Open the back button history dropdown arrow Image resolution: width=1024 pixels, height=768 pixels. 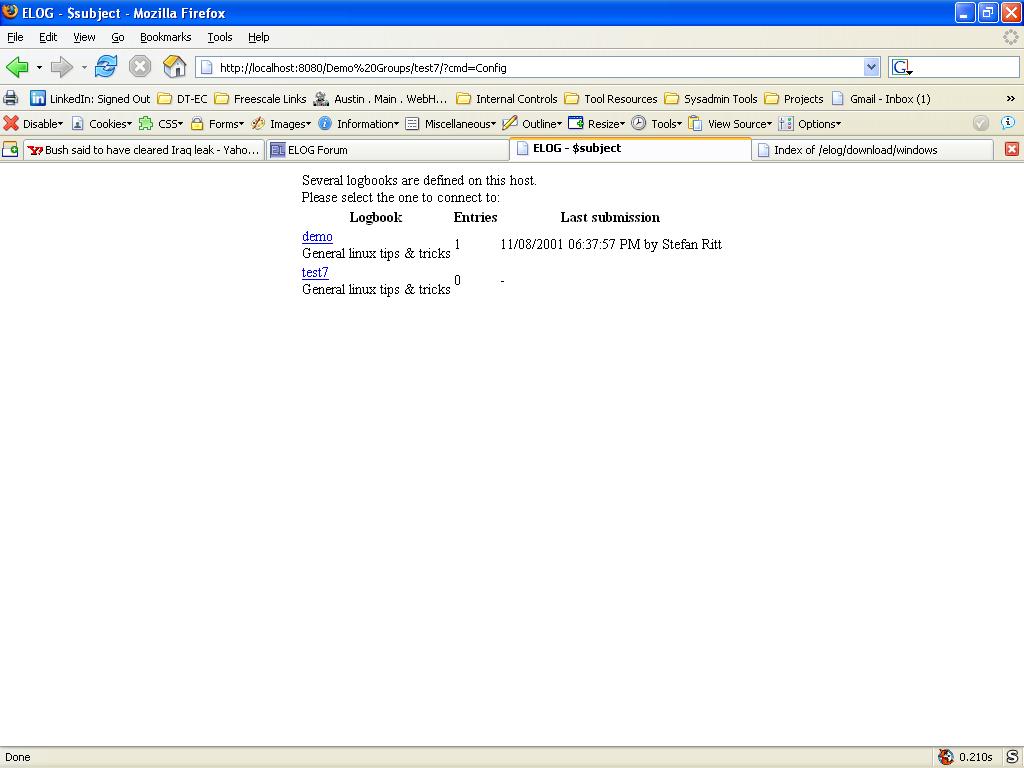pos(39,67)
